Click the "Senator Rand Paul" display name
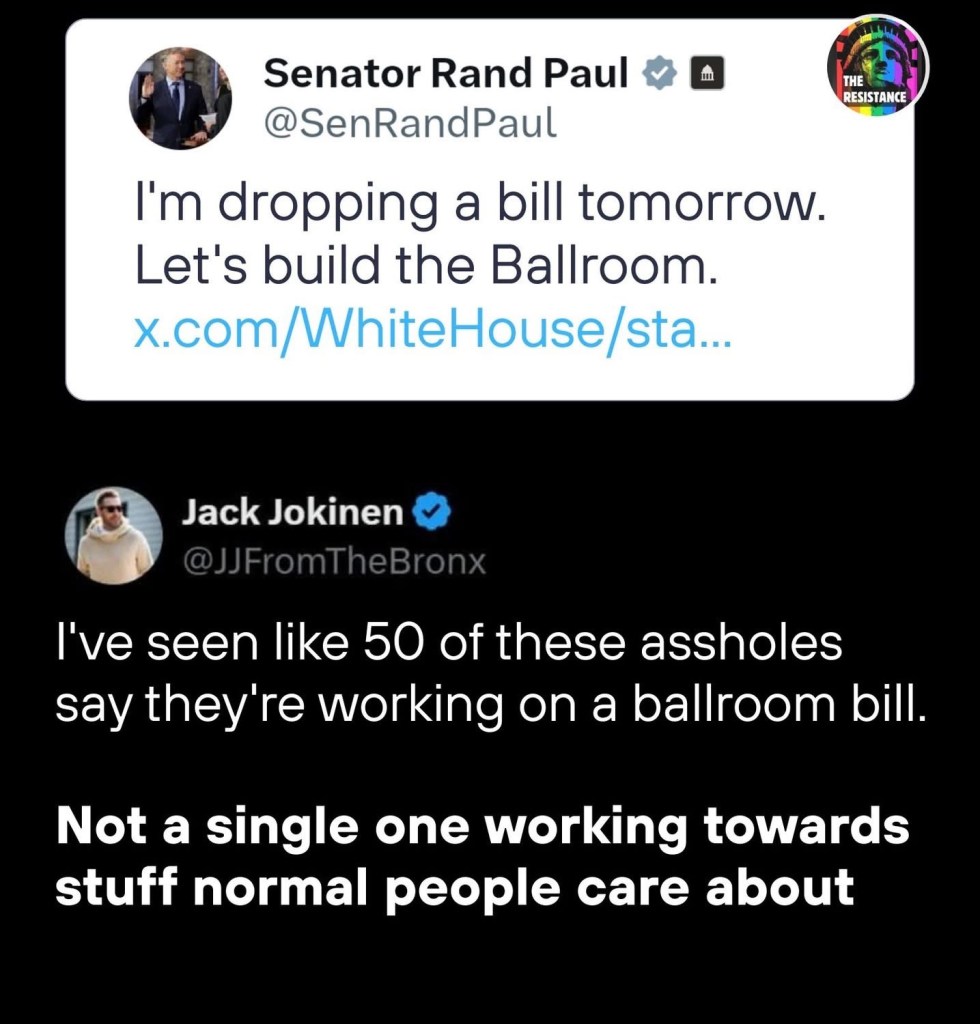980x1024 pixels. (445, 72)
